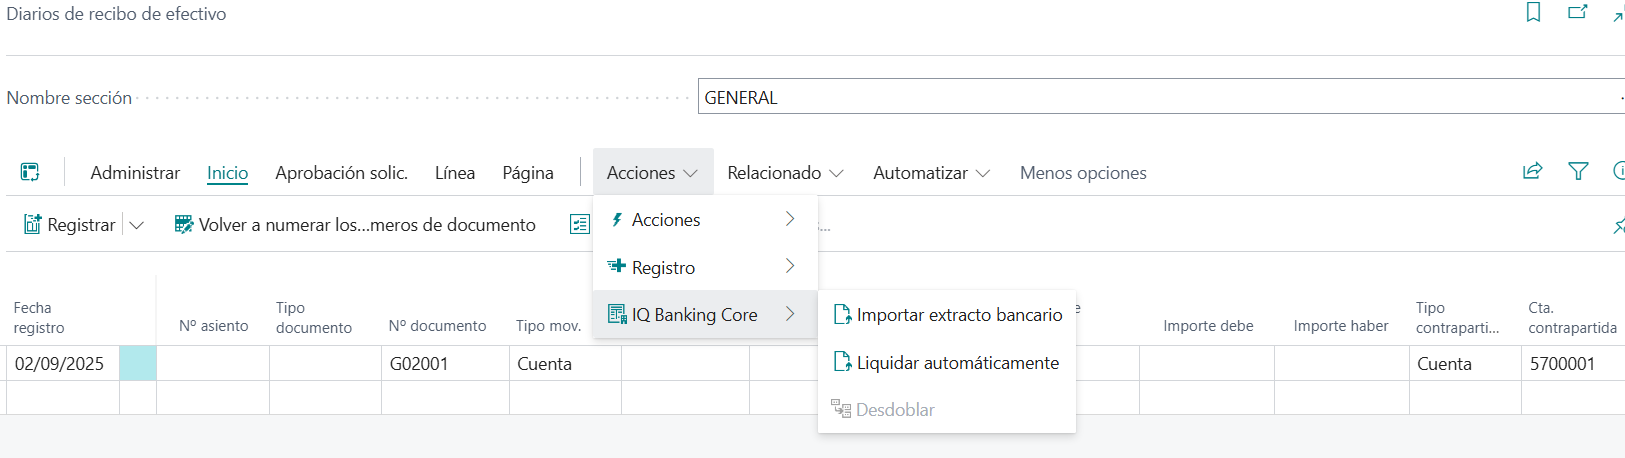Click the Tipo mov. column header
The height and width of the screenshot is (458, 1625).
point(548,326)
